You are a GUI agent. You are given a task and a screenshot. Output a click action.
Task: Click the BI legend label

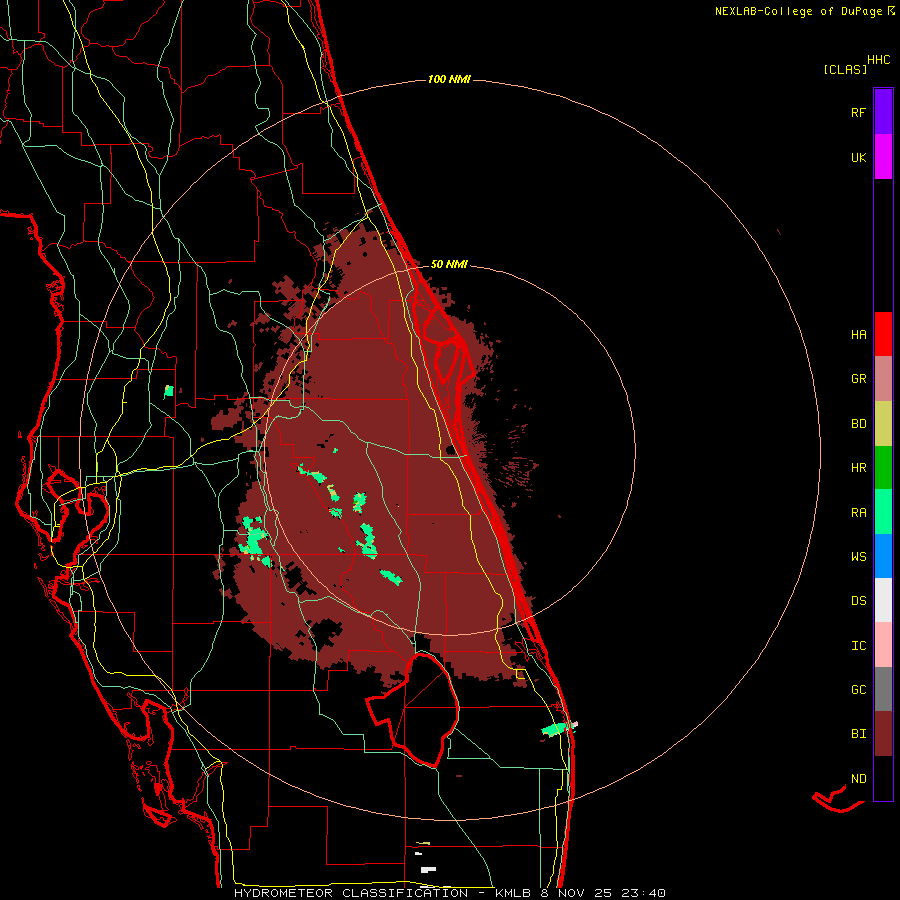pos(858,734)
